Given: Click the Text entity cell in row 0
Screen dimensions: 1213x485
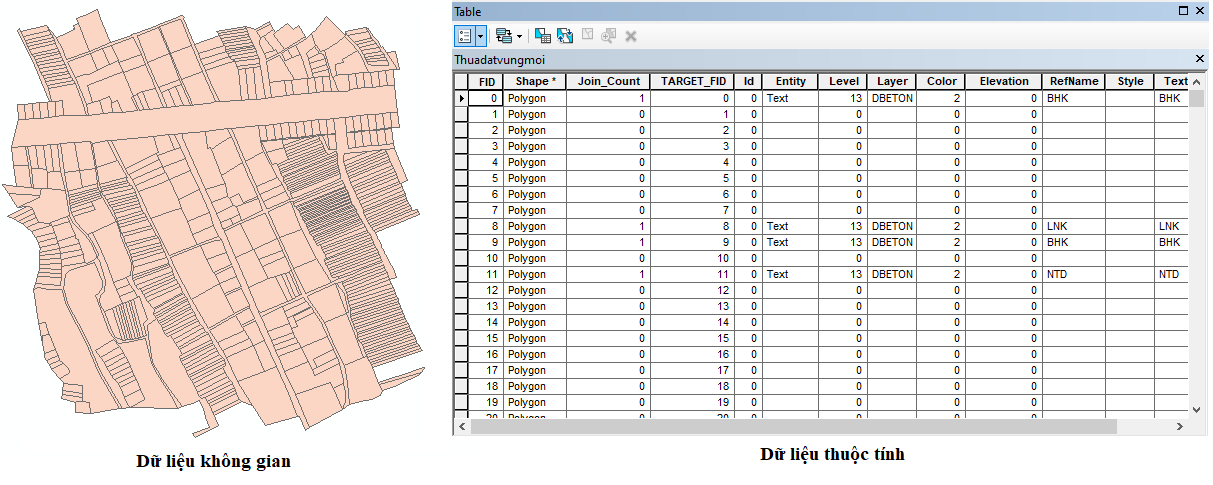Looking at the screenshot, I should [x=790, y=98].
